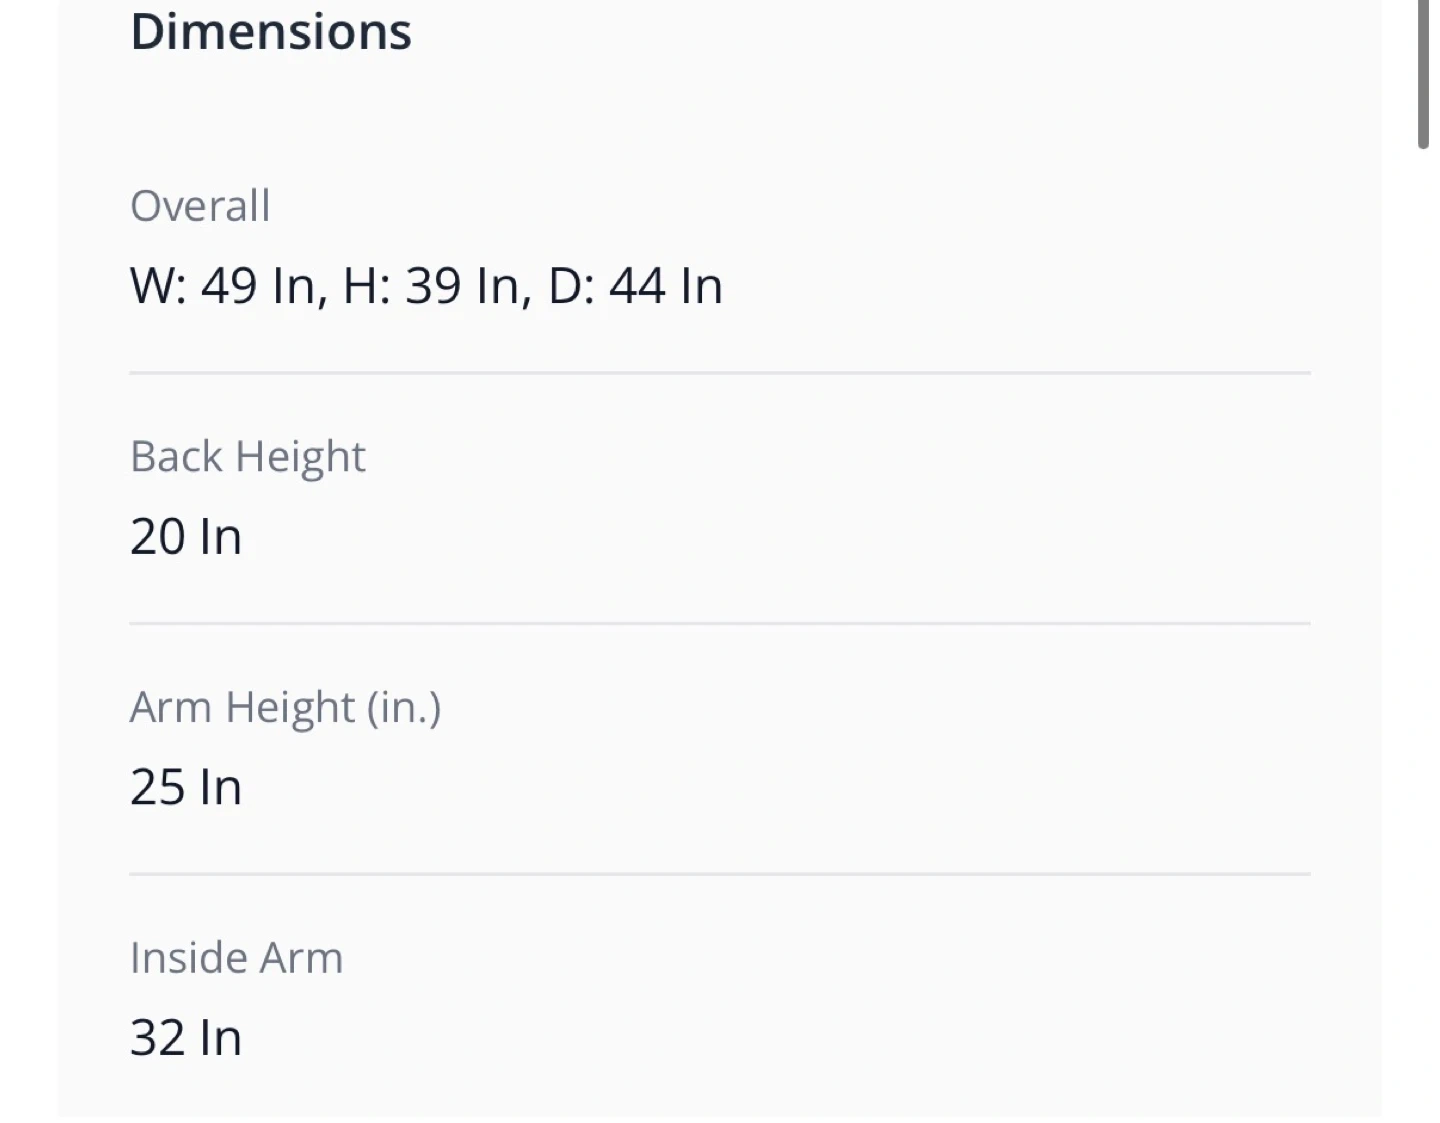This screenshot has height=1123, width=1440.
Task: Click the word 'Height' in Arm Height
Action: (290, 708)
